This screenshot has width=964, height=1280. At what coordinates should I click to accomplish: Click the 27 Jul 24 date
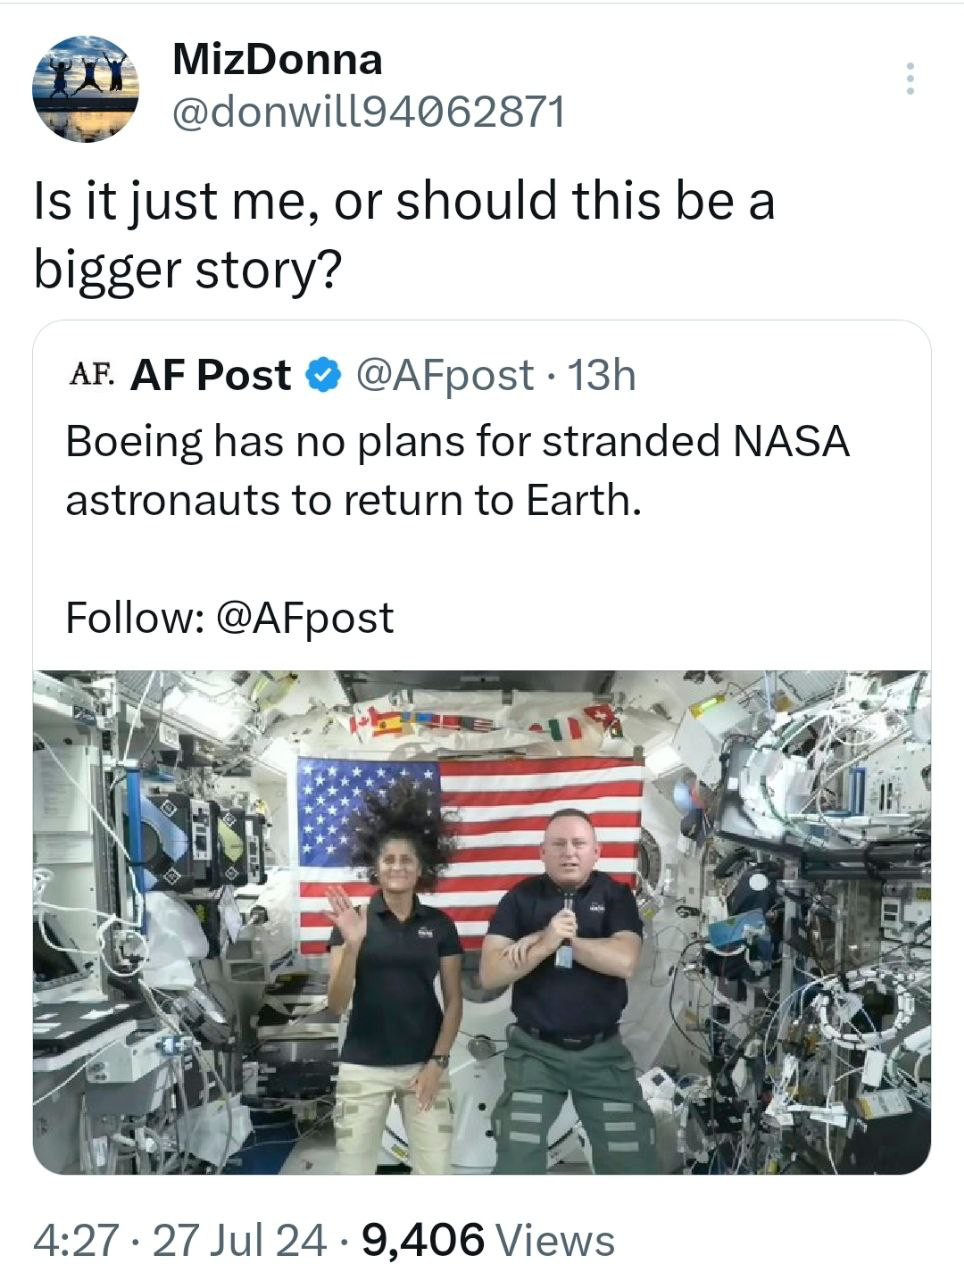pos(240,1240)
